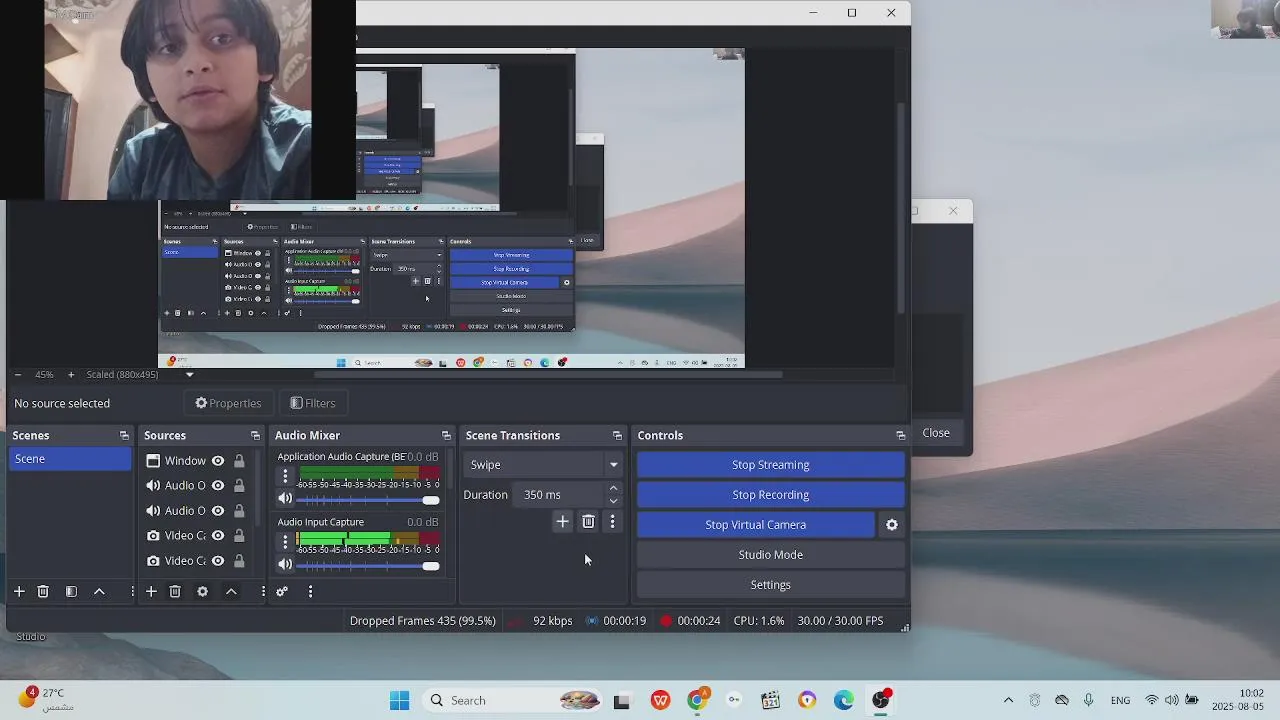Click Stop Virtual Camera button
This screenshot has width=1280, height=720.
click(756, 525)
